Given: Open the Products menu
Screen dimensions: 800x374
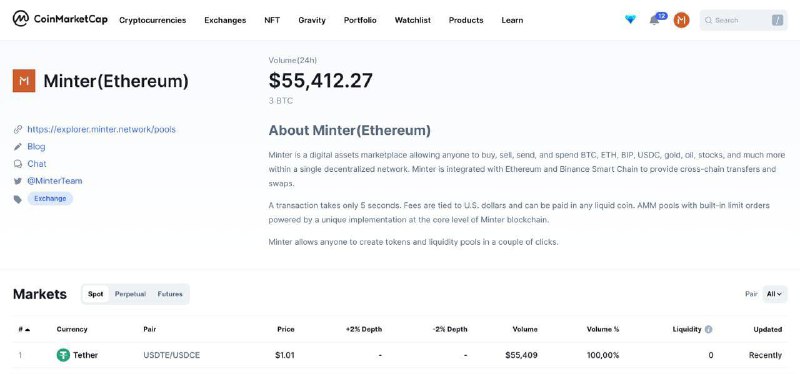Looking at the screenshot, I should pyautogui.click(x=466, y=20).
